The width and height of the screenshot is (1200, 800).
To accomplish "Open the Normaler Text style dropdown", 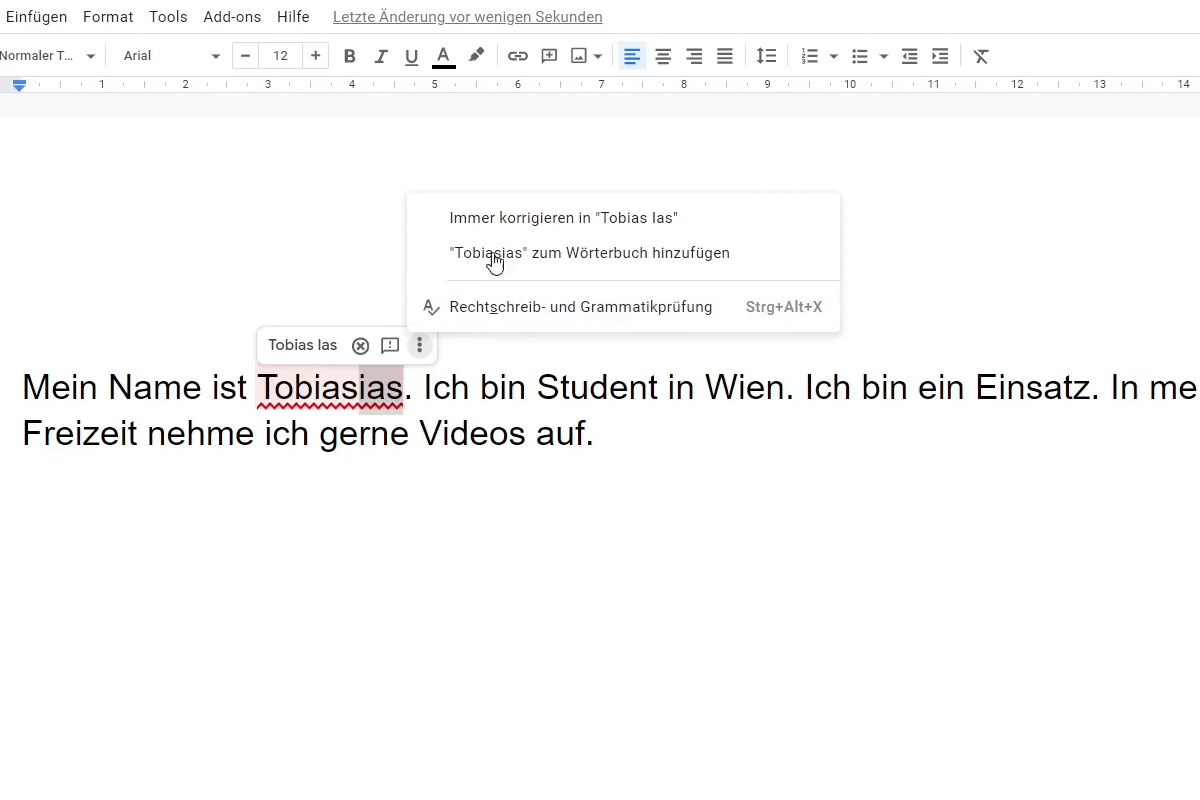I will pyautogui.click(x=48, y=56).
